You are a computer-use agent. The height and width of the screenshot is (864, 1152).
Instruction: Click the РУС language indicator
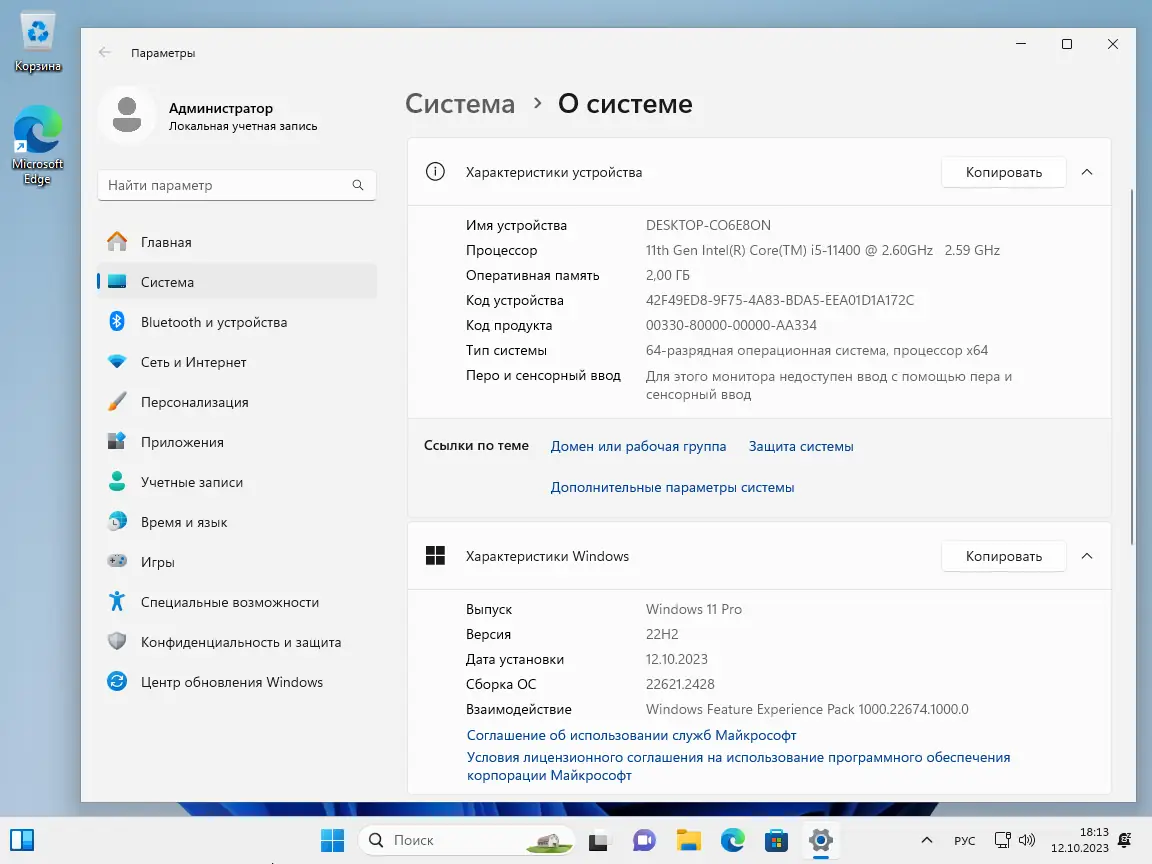point(965,840)
